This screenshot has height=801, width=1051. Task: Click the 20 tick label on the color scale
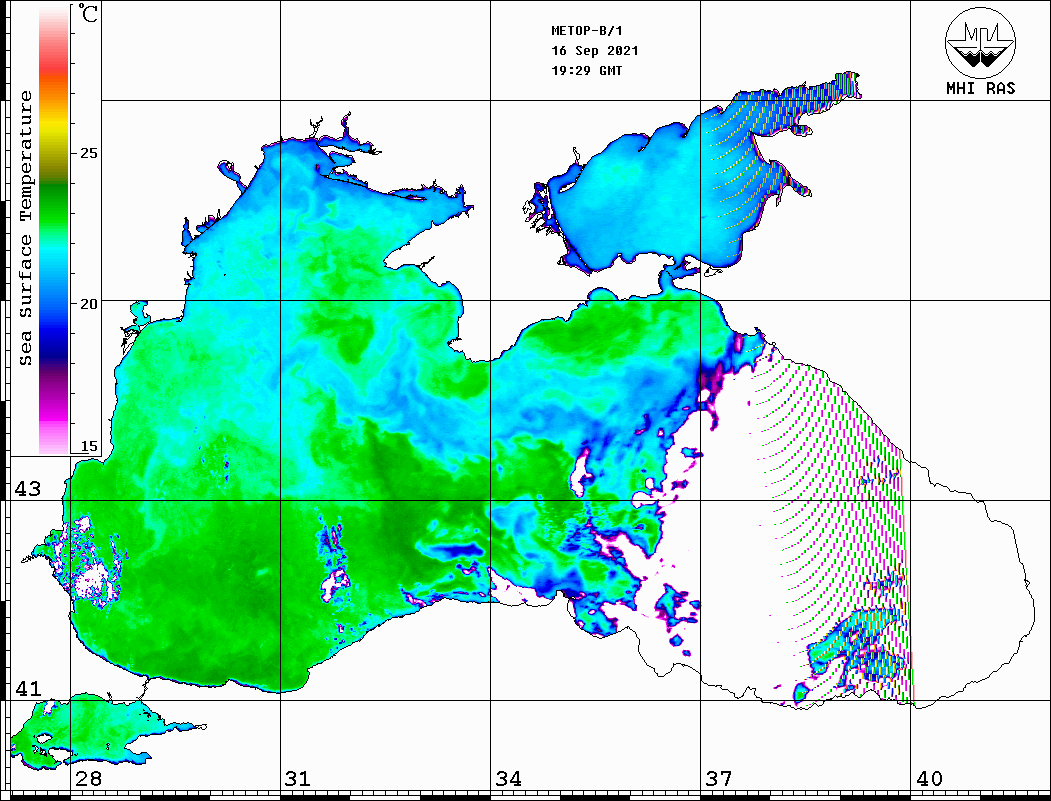click(x=88, y=304)
